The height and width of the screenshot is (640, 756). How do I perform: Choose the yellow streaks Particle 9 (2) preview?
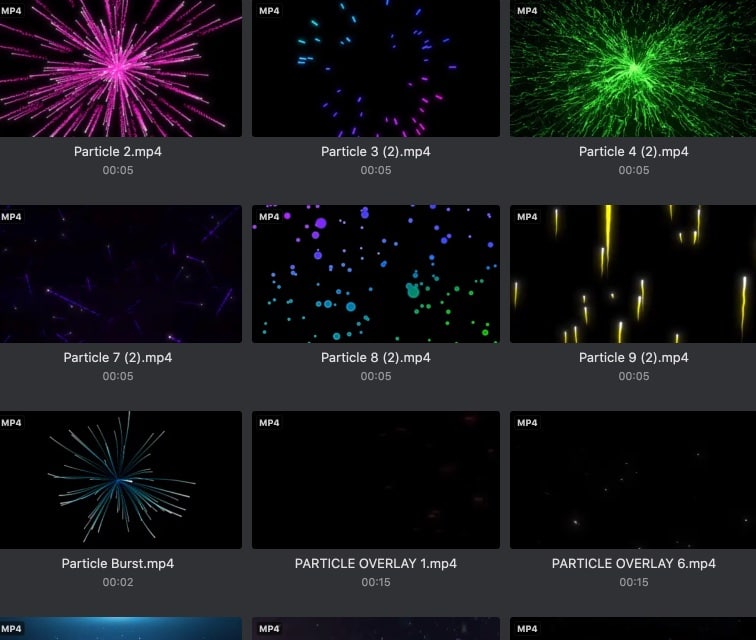[x=633, y=275]
